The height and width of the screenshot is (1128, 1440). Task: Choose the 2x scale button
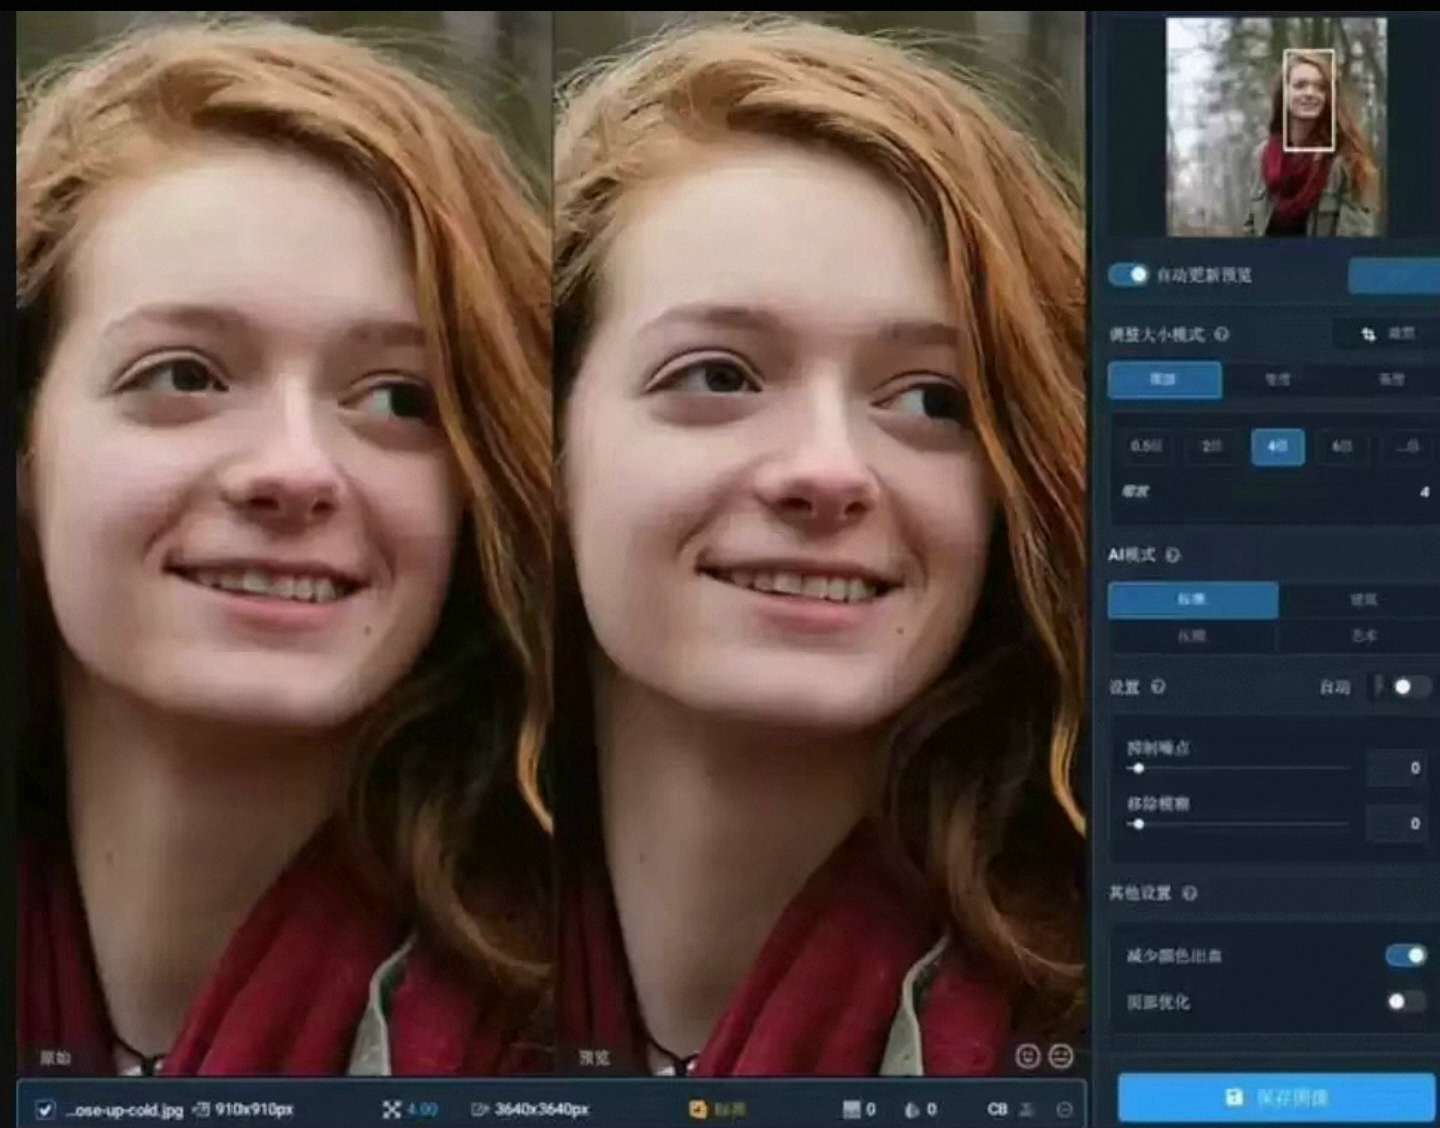tap(1212, 447)
